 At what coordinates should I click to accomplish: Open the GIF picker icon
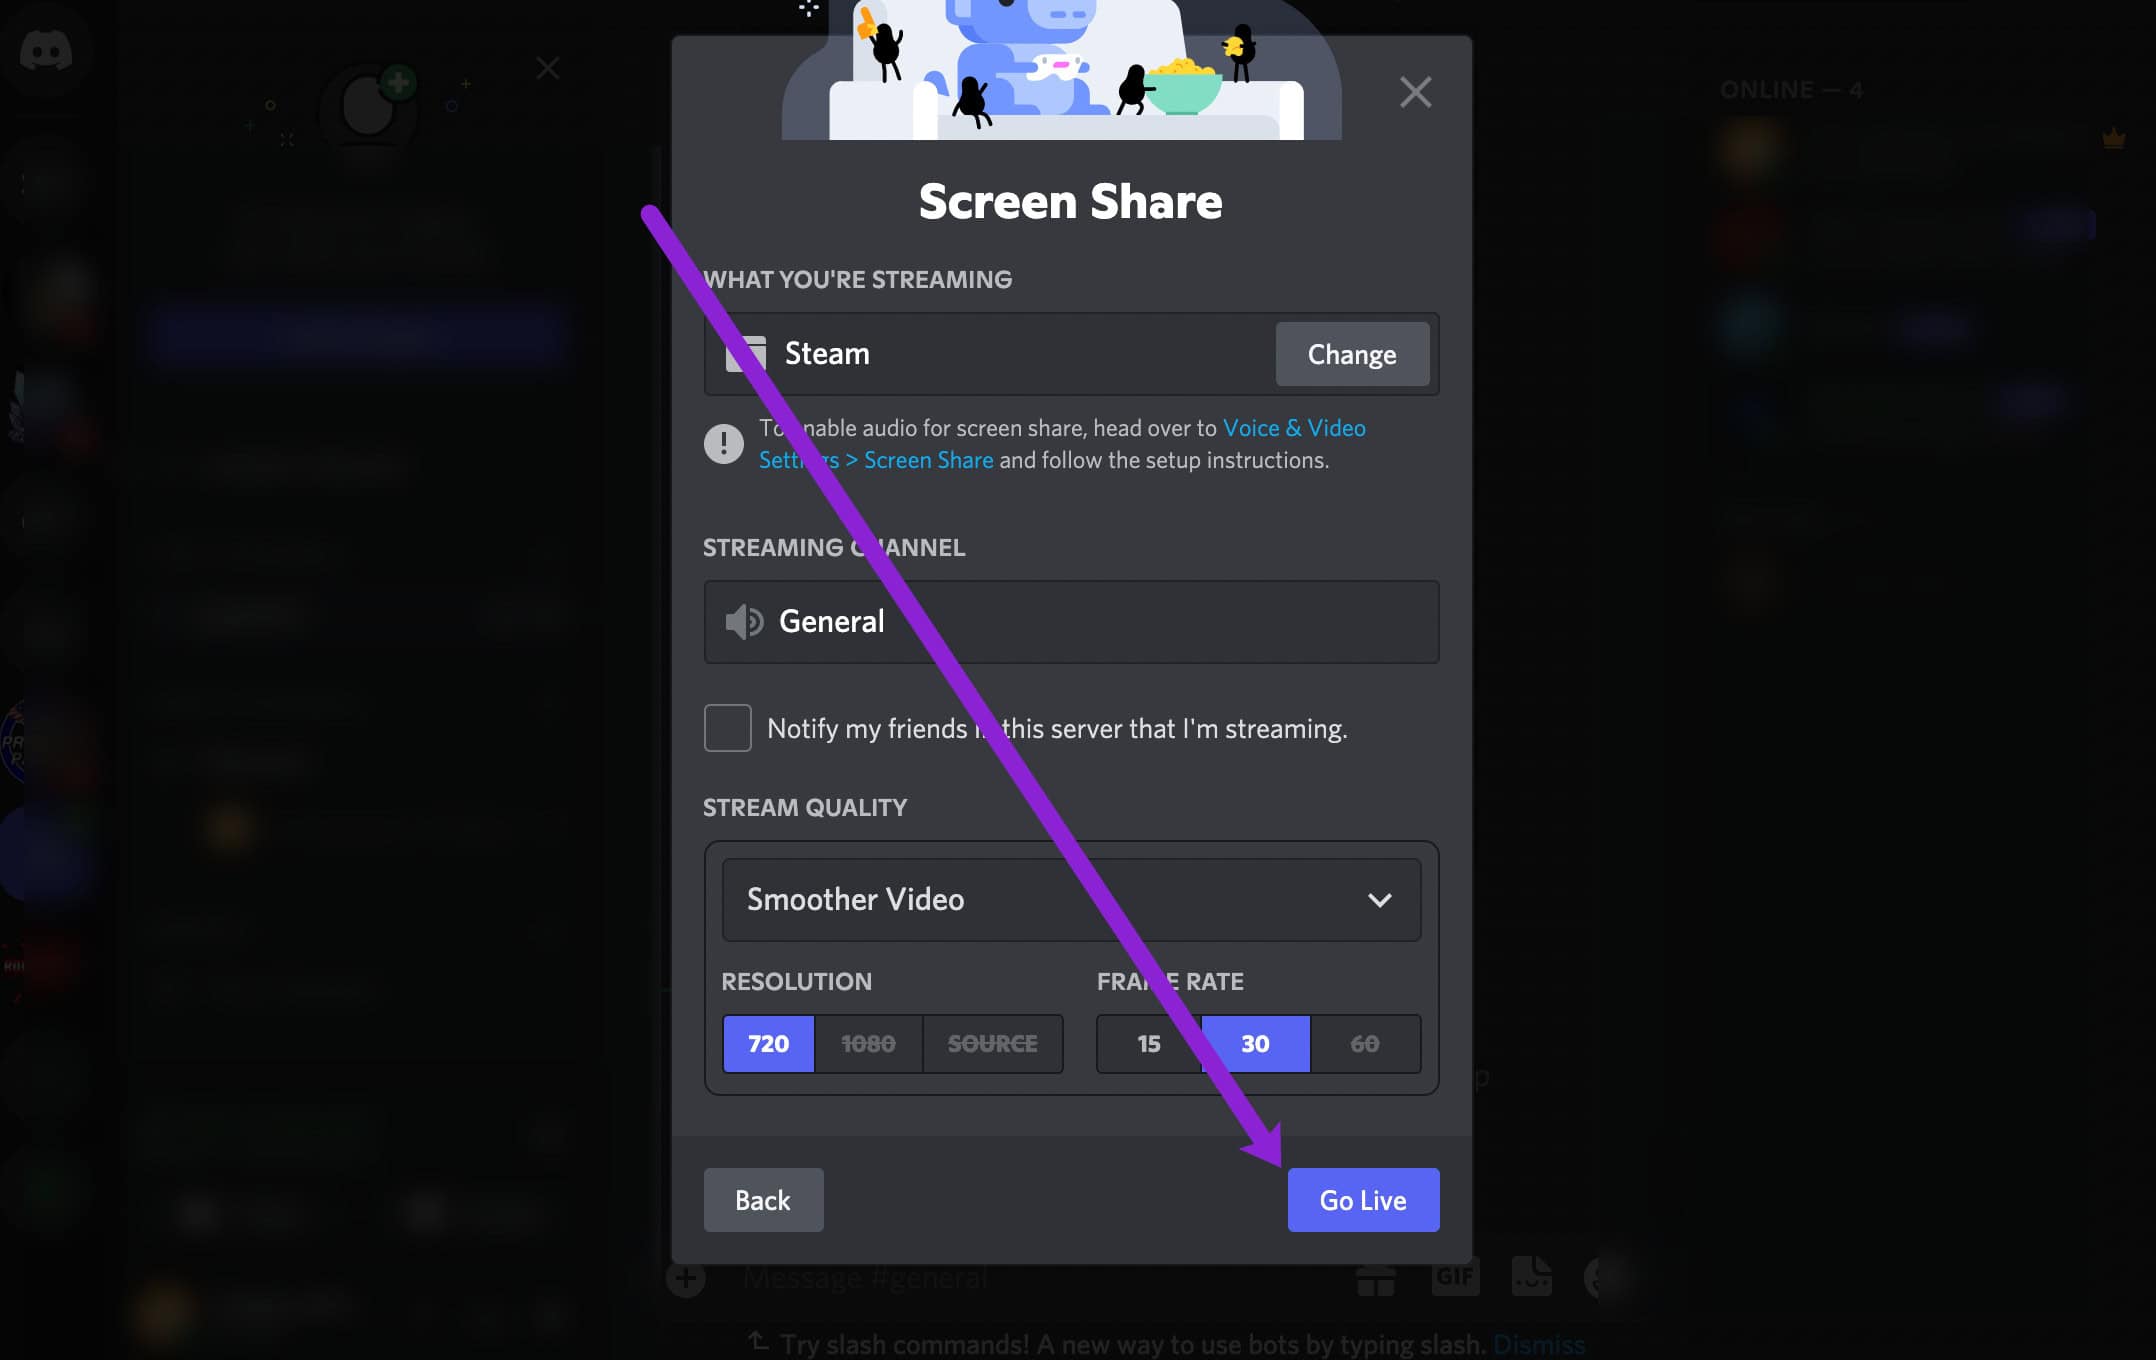pyautogui.click(x=1455, y=1277)
